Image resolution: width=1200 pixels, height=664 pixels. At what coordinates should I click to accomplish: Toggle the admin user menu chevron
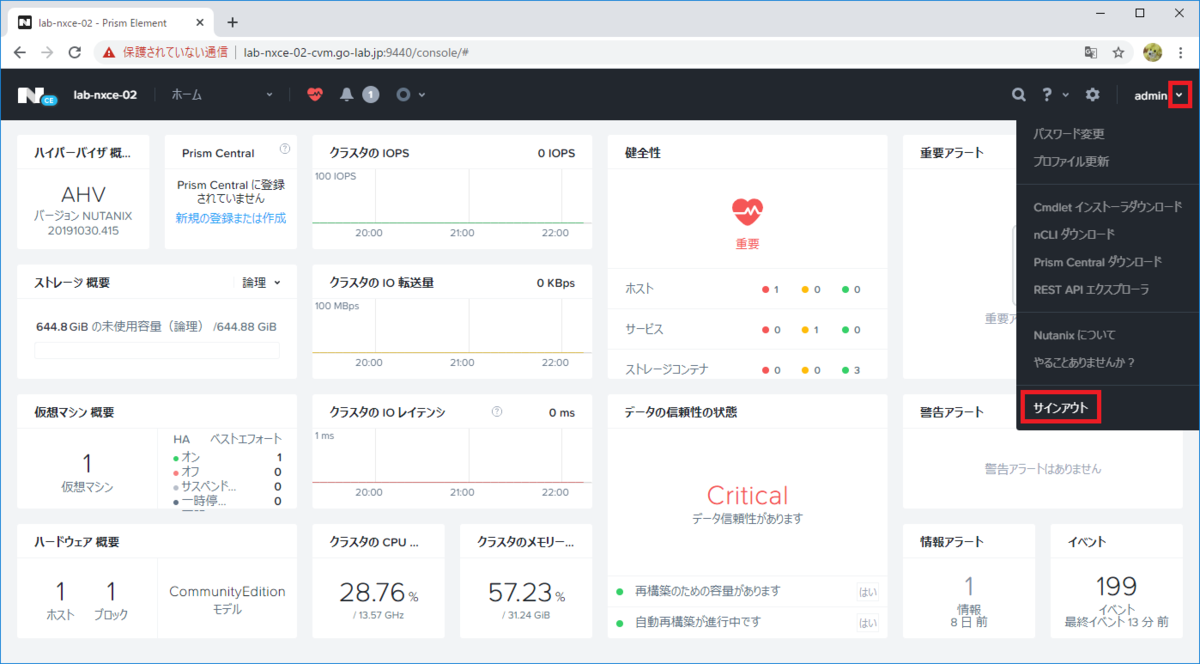1180,95
